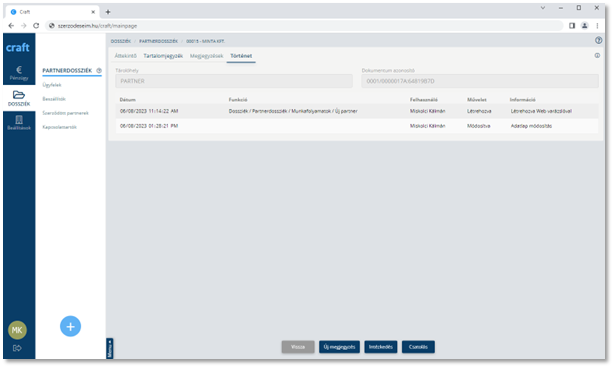Open Szerződött partnerek in side menu
The width and height of the screenshot is (614, 368).
coord(65,113)
